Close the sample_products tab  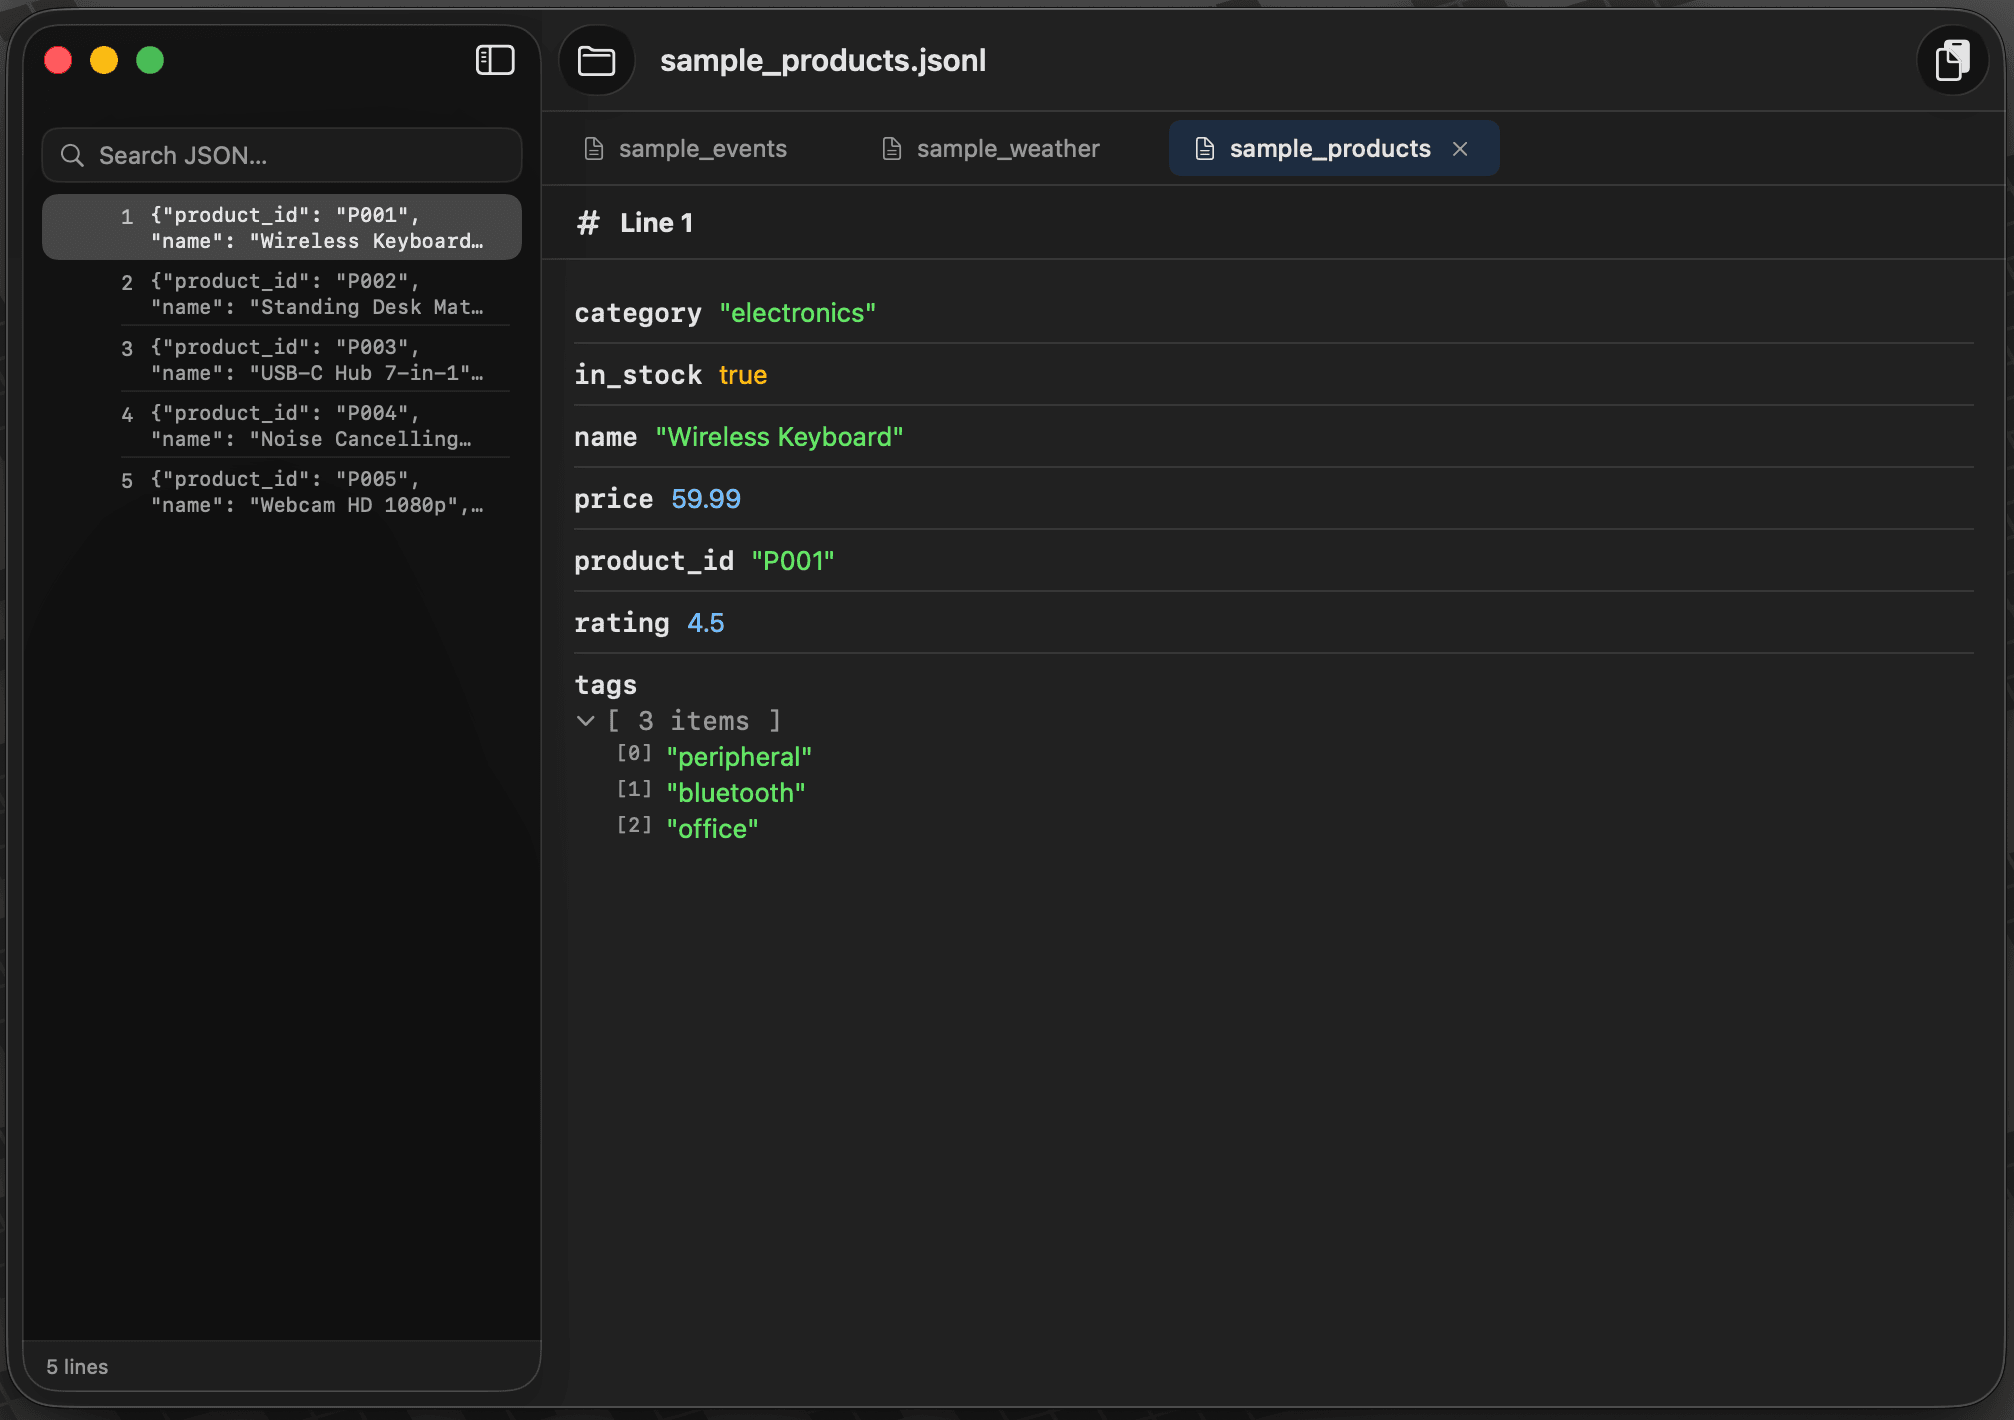pyautogui.click(x=1460, y=149)
